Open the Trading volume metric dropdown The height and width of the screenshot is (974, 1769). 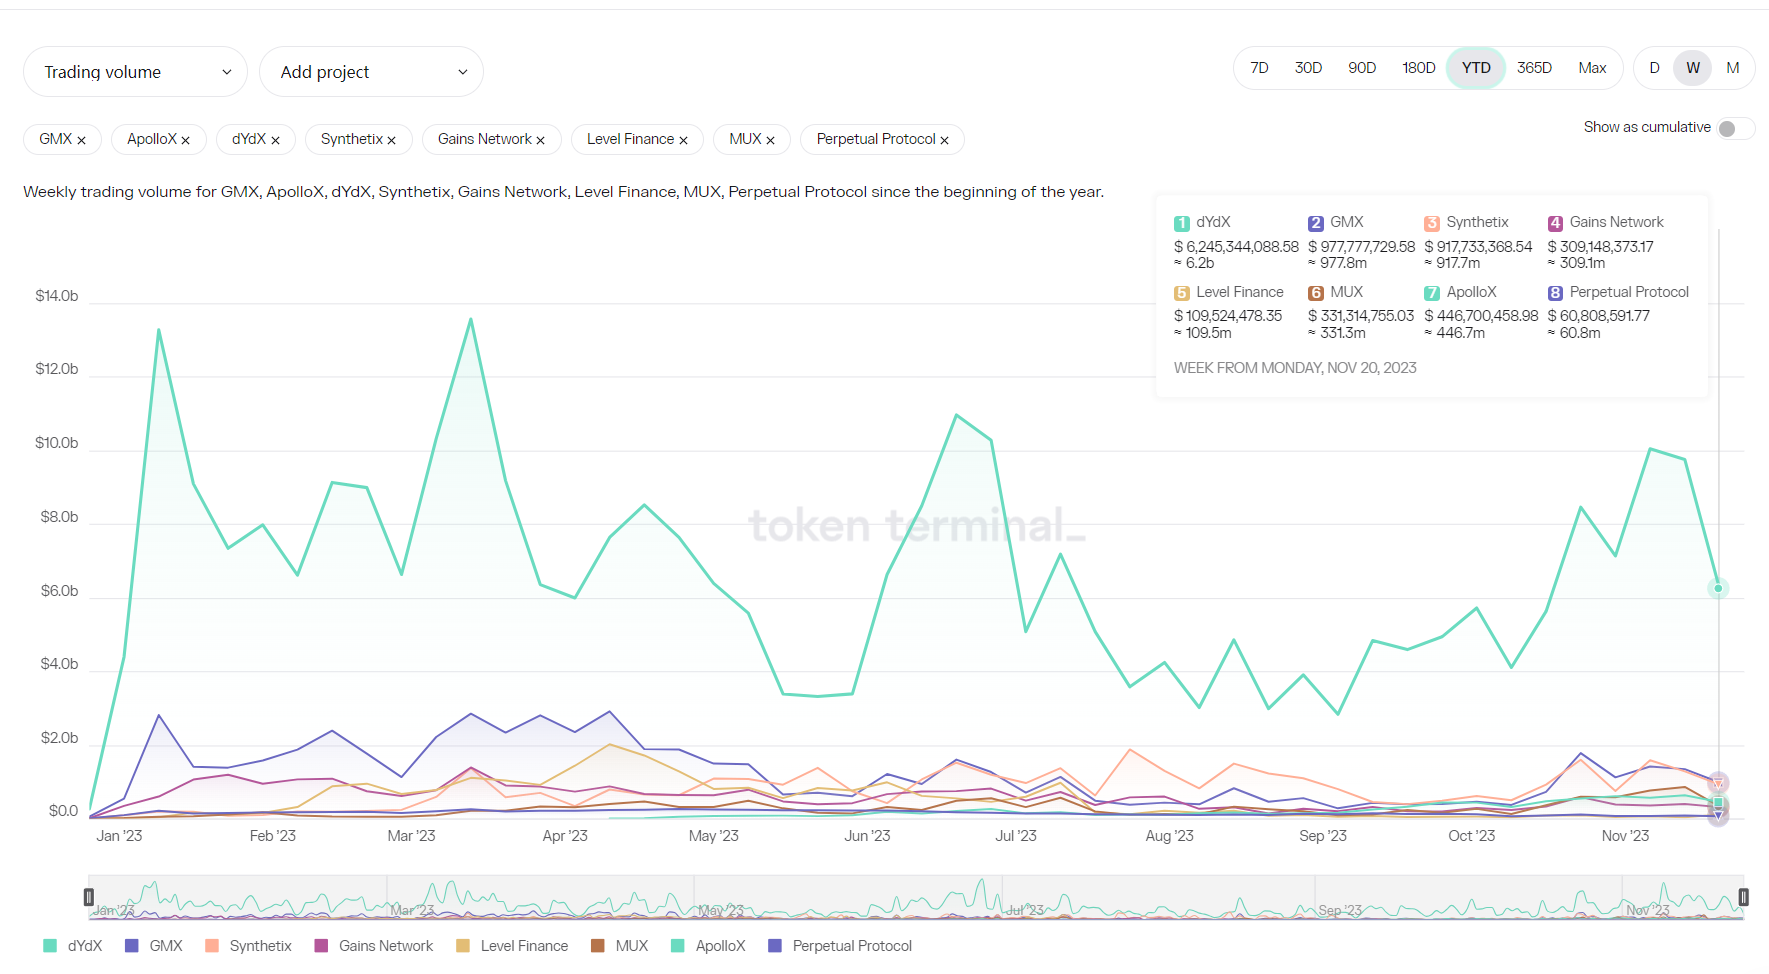135,72
